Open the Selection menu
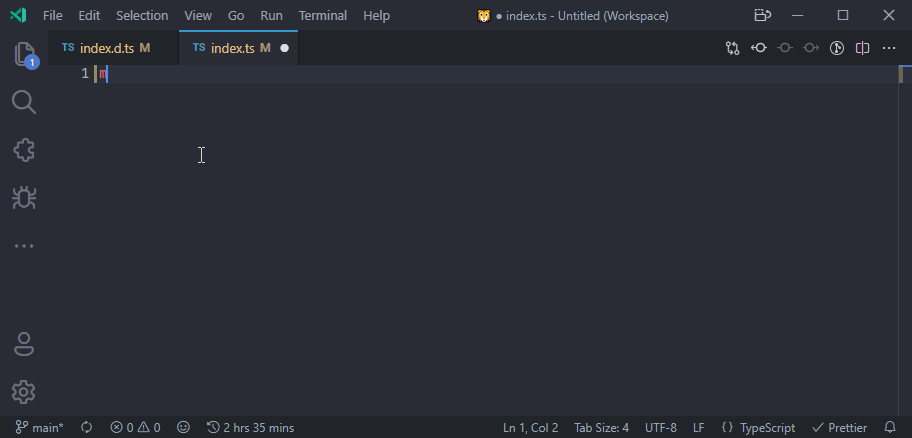The width and height of the screenshot is (912, 438). pos(142,16)
